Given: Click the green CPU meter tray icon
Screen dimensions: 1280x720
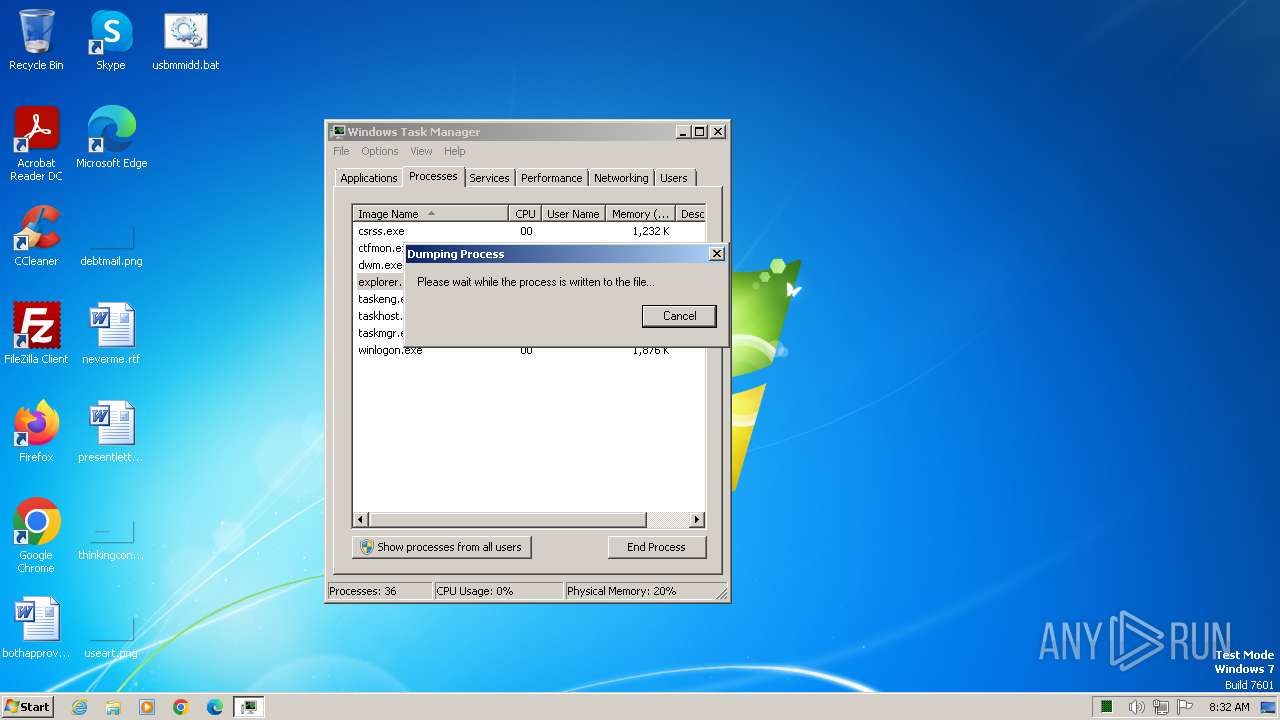Looking at the screenshot, I should coord(1107,707).
